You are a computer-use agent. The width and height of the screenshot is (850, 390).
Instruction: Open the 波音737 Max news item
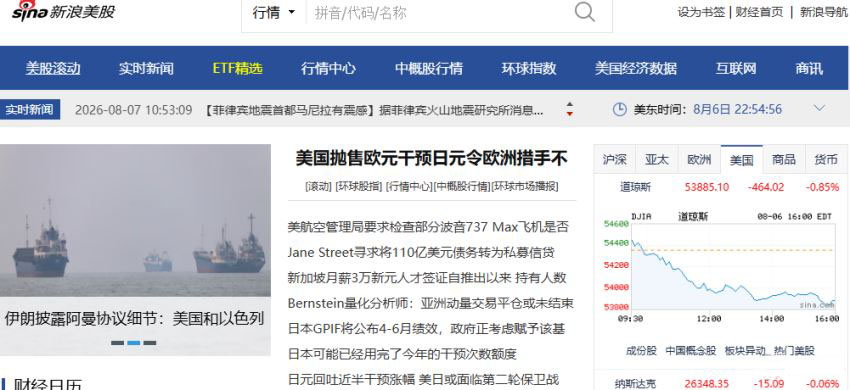coord(428,227)
